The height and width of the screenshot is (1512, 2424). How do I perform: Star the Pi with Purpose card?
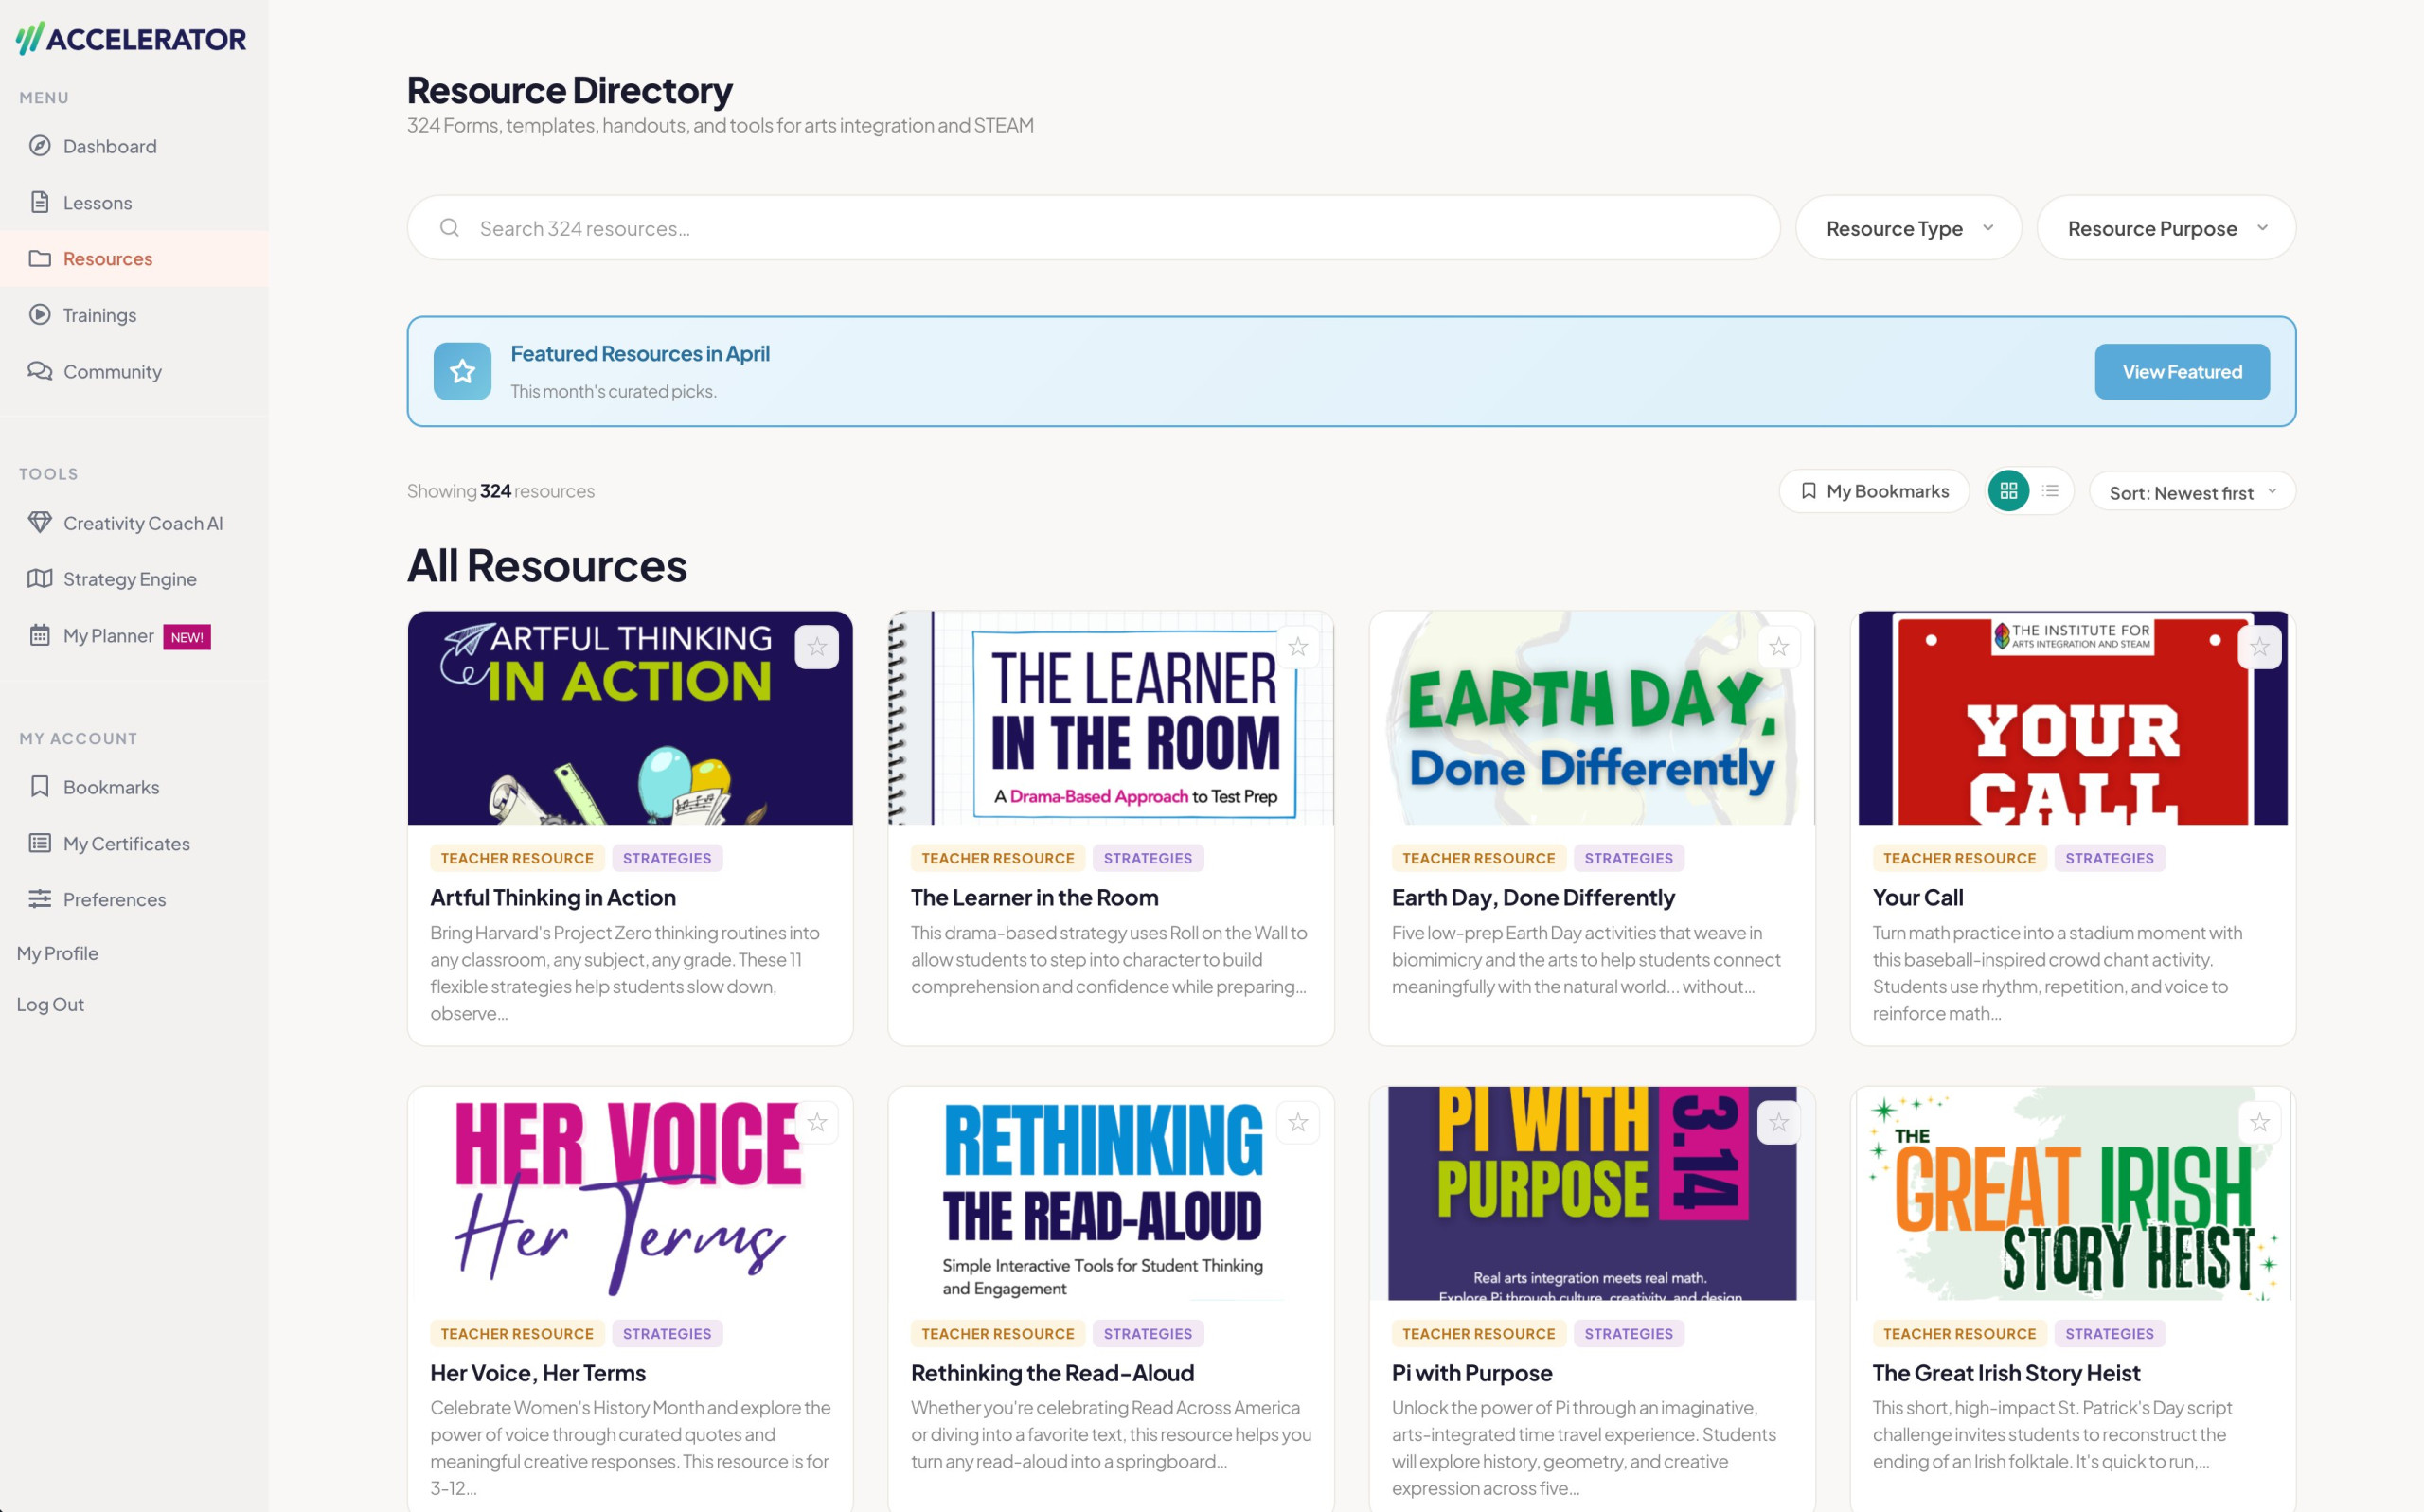tap(1779, 1122)
